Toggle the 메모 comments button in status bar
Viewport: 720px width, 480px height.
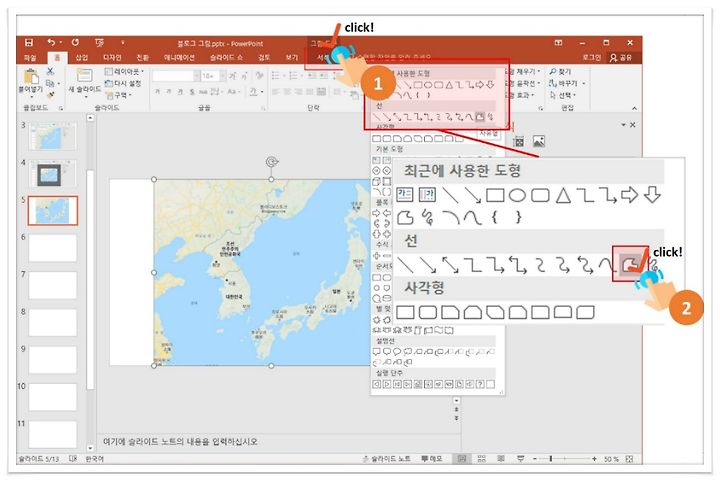point(432,458)
